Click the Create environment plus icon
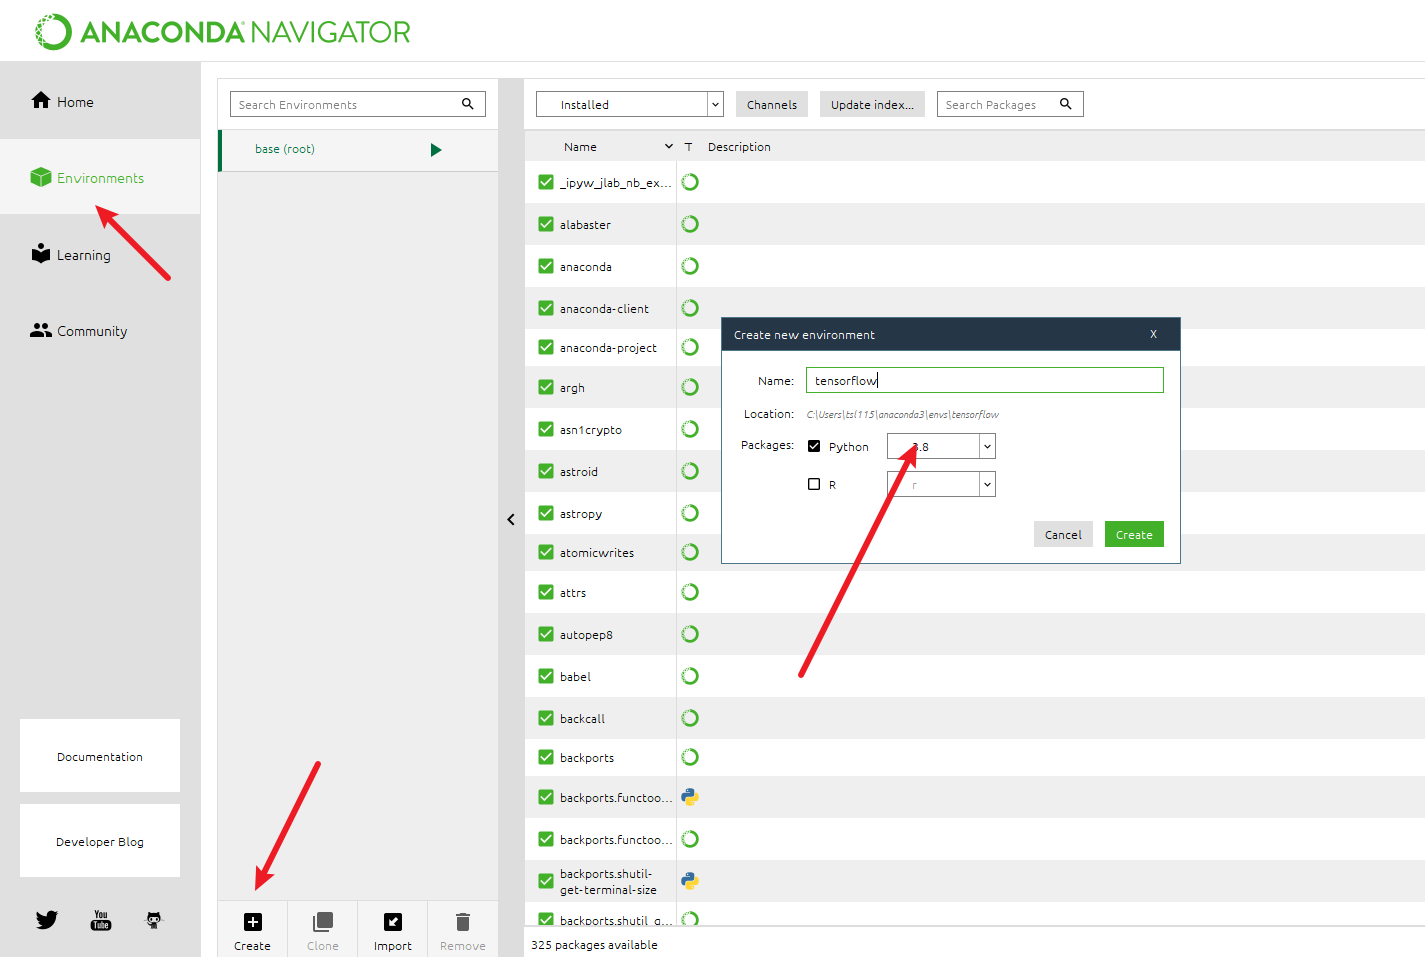1425x957 pixels. click(253, 922)
